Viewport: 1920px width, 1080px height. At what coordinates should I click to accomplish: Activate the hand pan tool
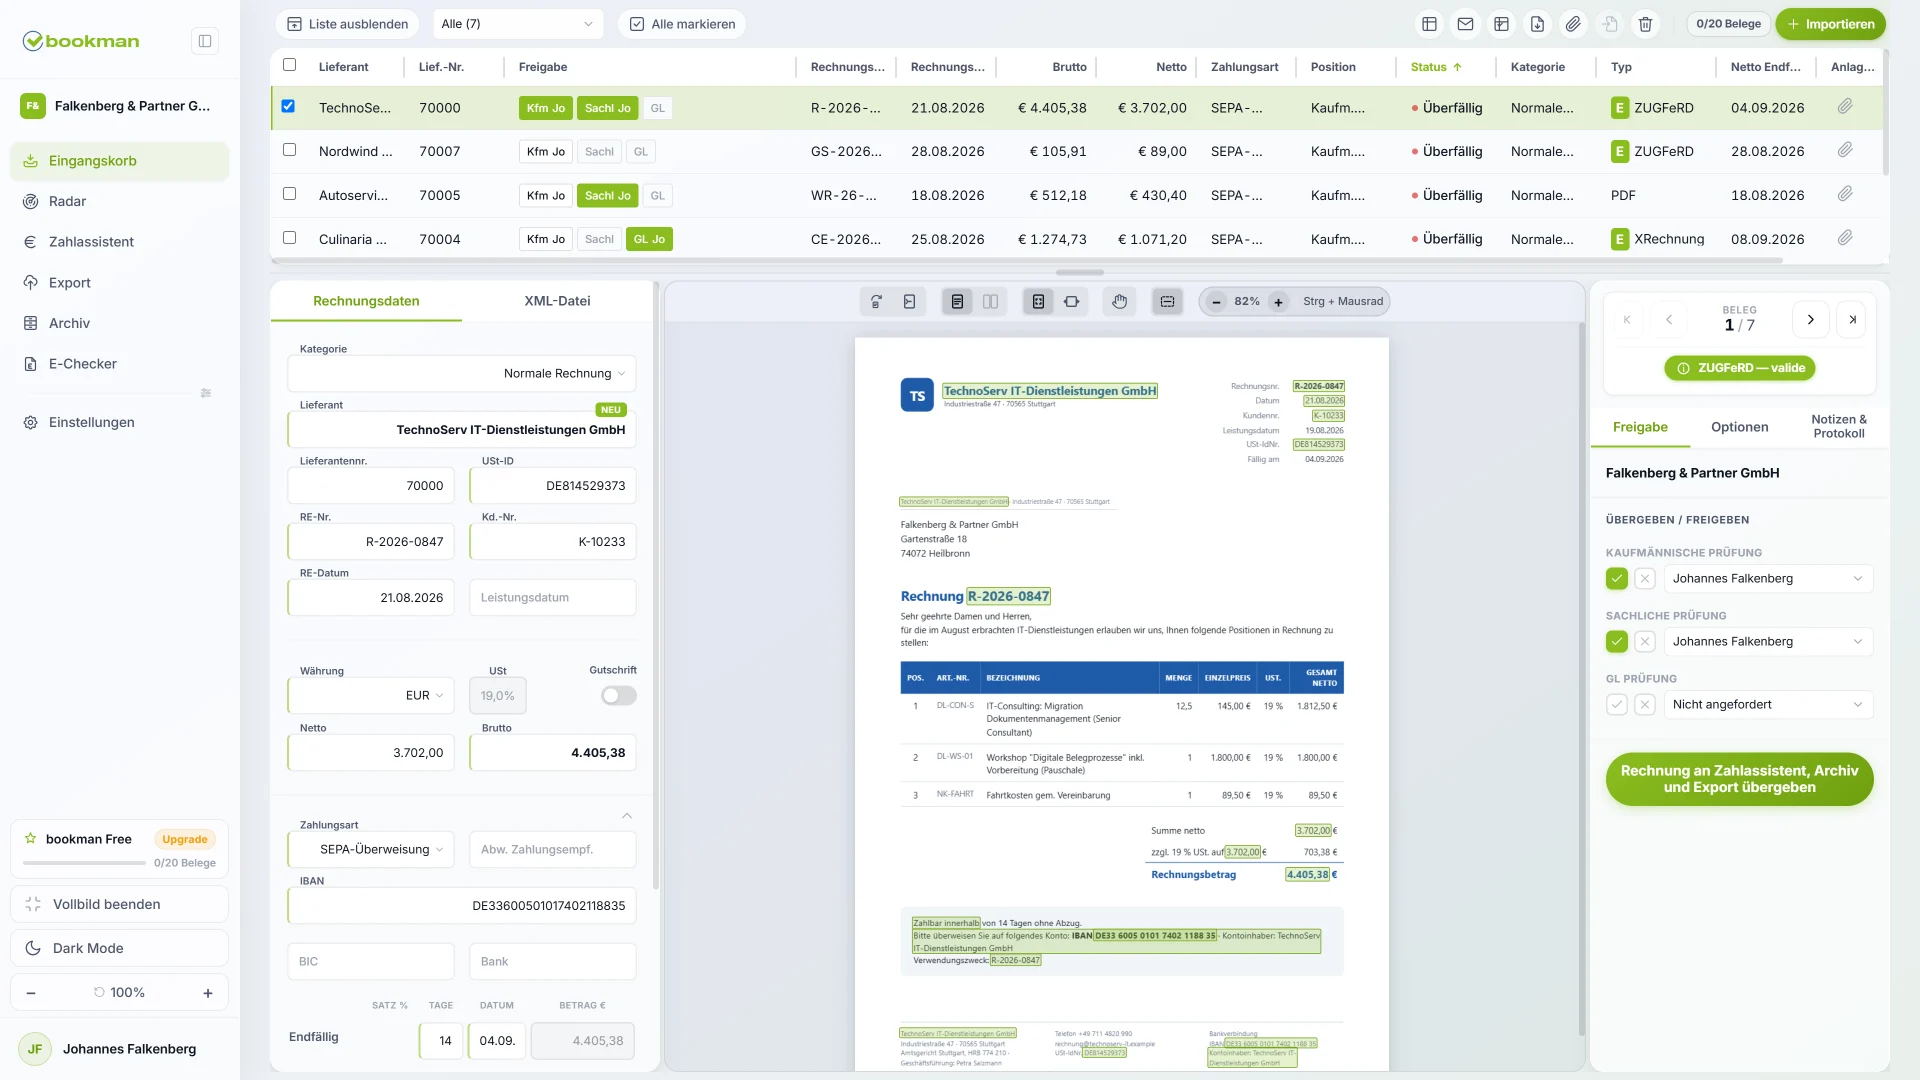[x=1119, y=301]
